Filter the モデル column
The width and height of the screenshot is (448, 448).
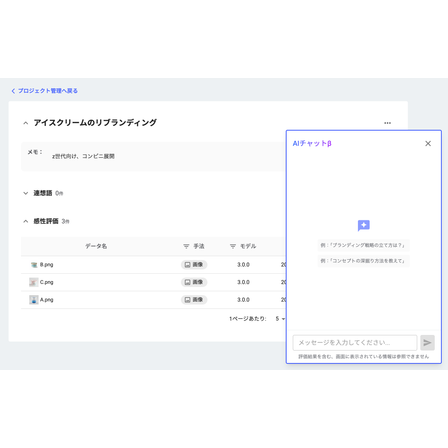coord(233,246)
